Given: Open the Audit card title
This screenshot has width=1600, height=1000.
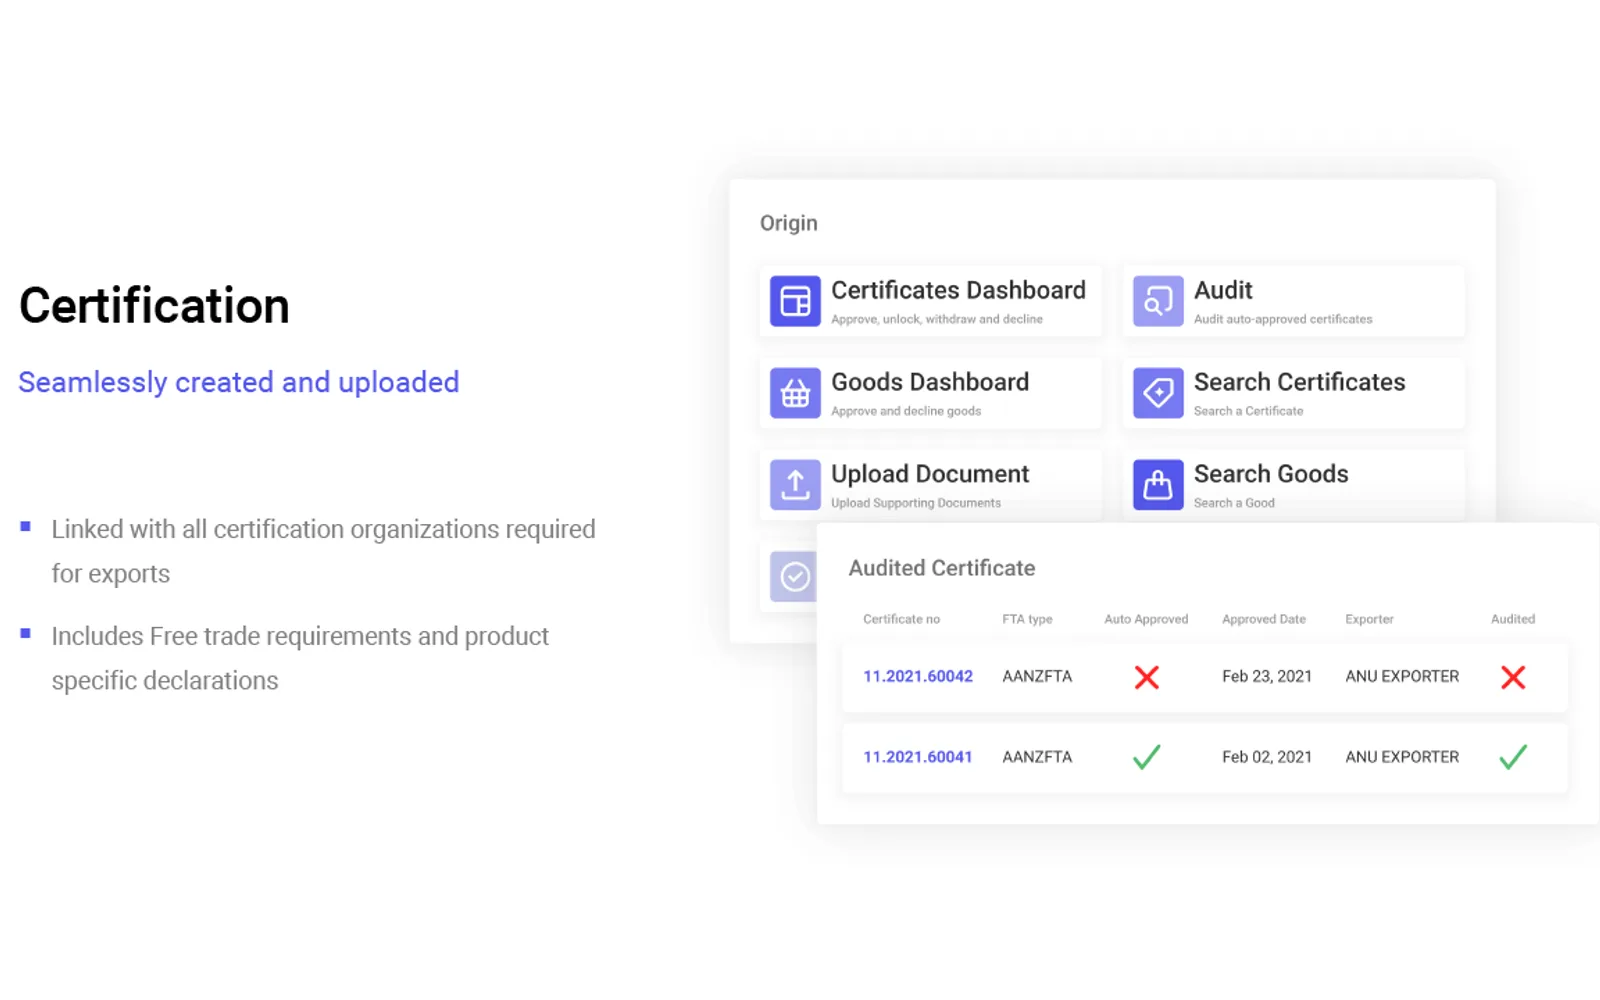Looking at the screenshot, I should pyautogui.click(x=1223, y=290).
